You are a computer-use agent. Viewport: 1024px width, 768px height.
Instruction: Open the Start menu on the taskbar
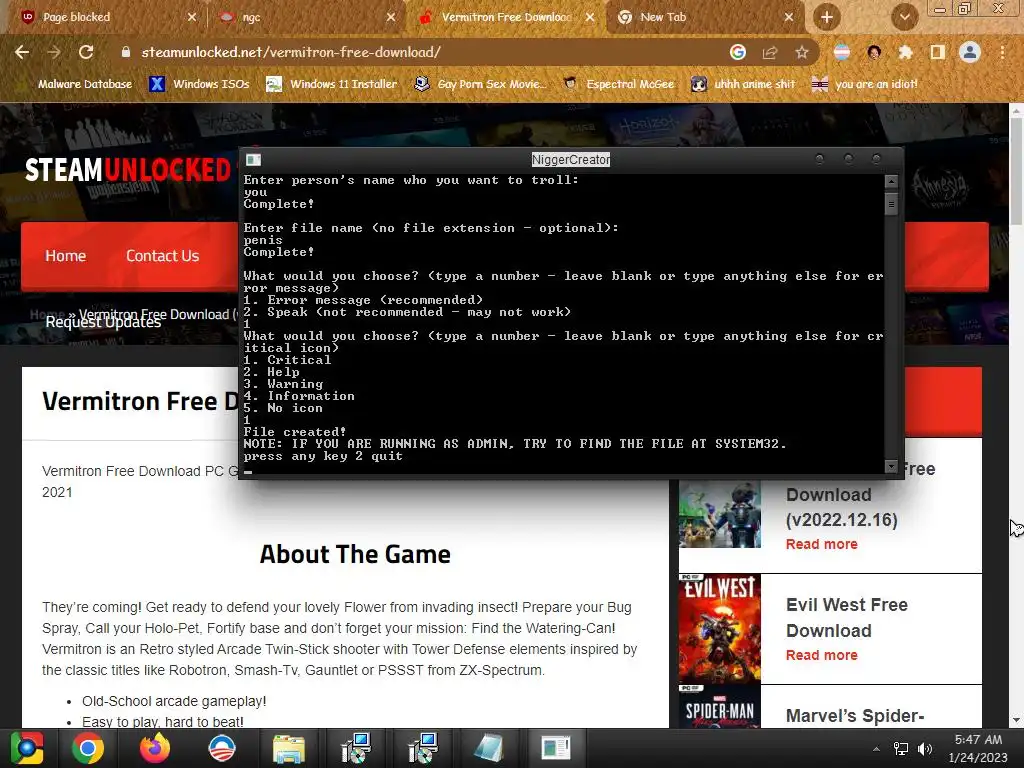27,748
